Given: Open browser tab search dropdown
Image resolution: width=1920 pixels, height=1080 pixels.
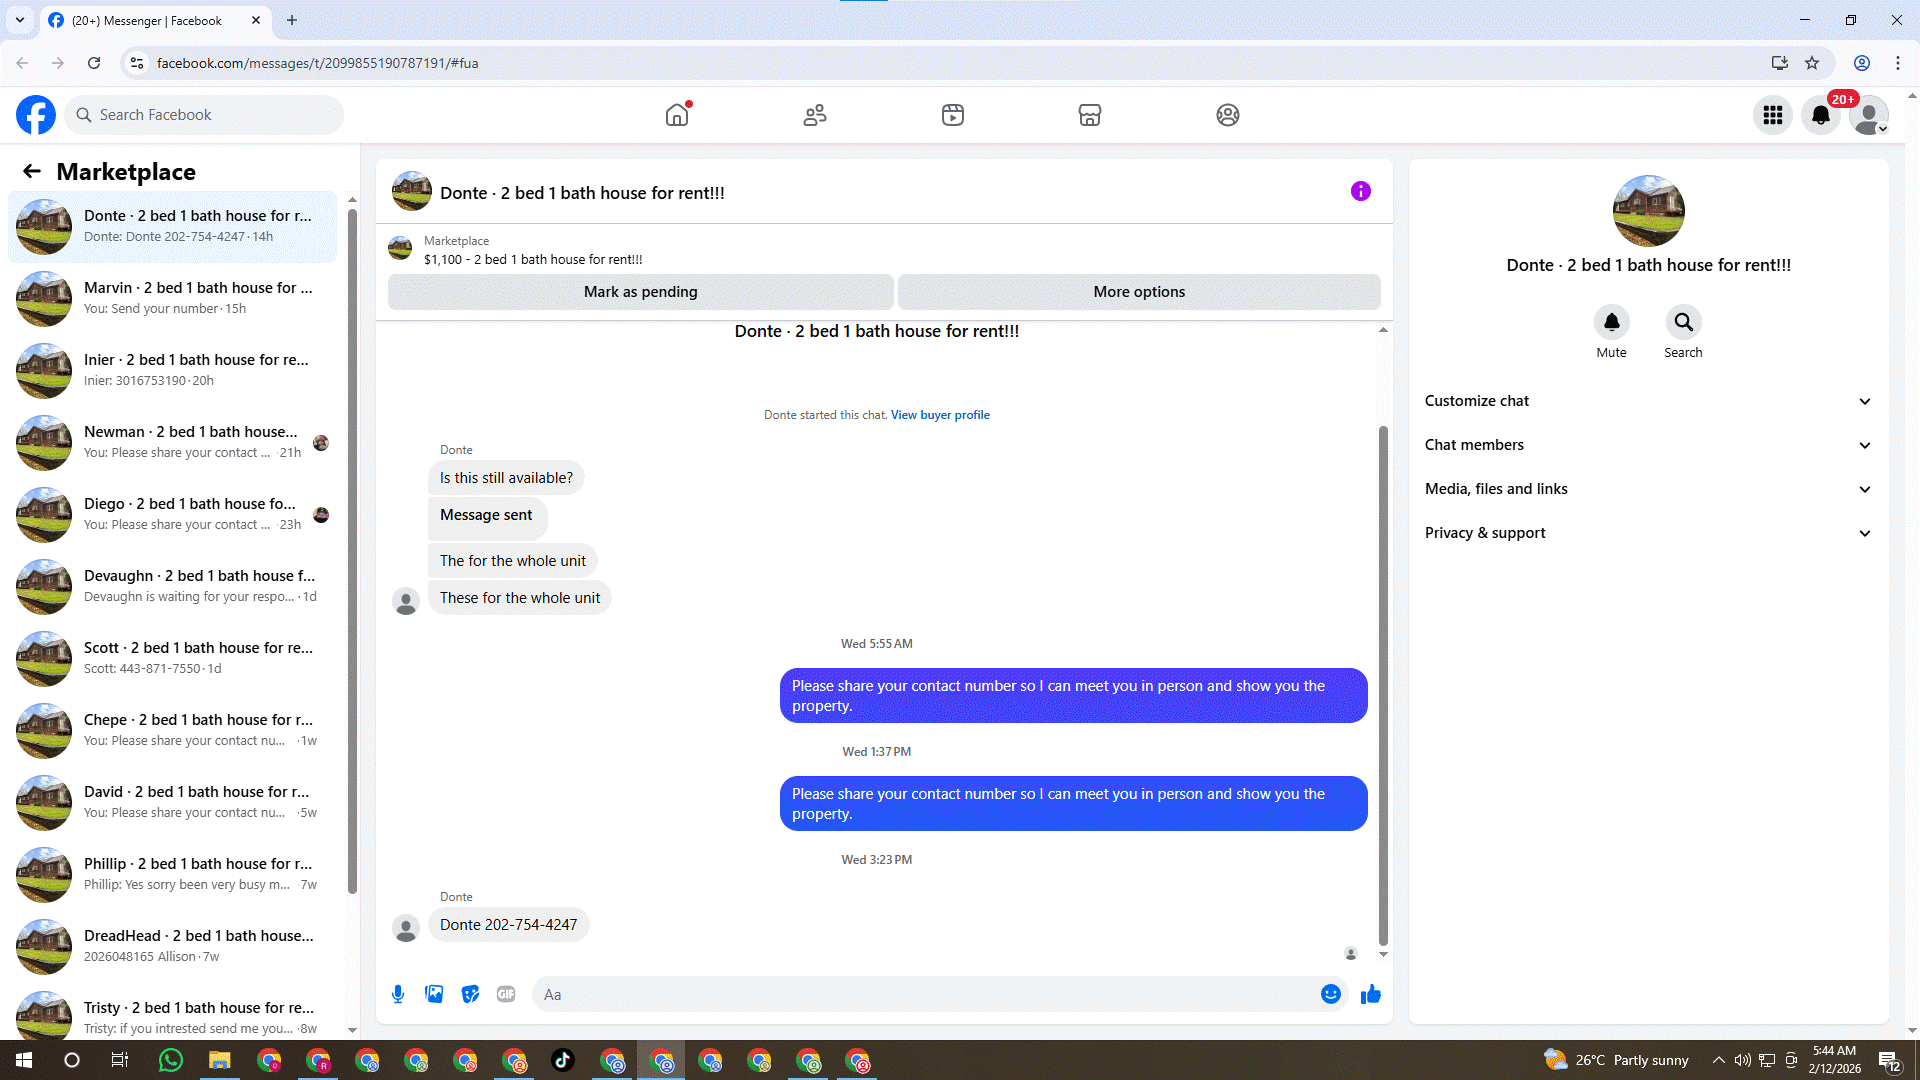Looking at the screenshot, I should [20, 20].
